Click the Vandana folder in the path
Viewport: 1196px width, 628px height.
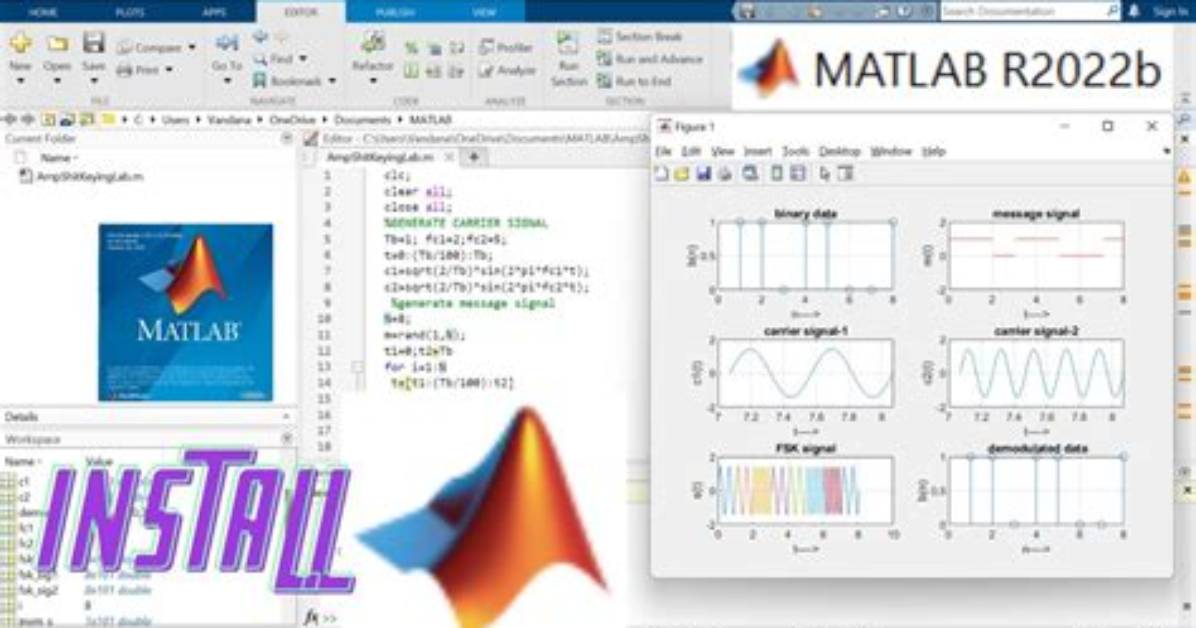point(229,120)
